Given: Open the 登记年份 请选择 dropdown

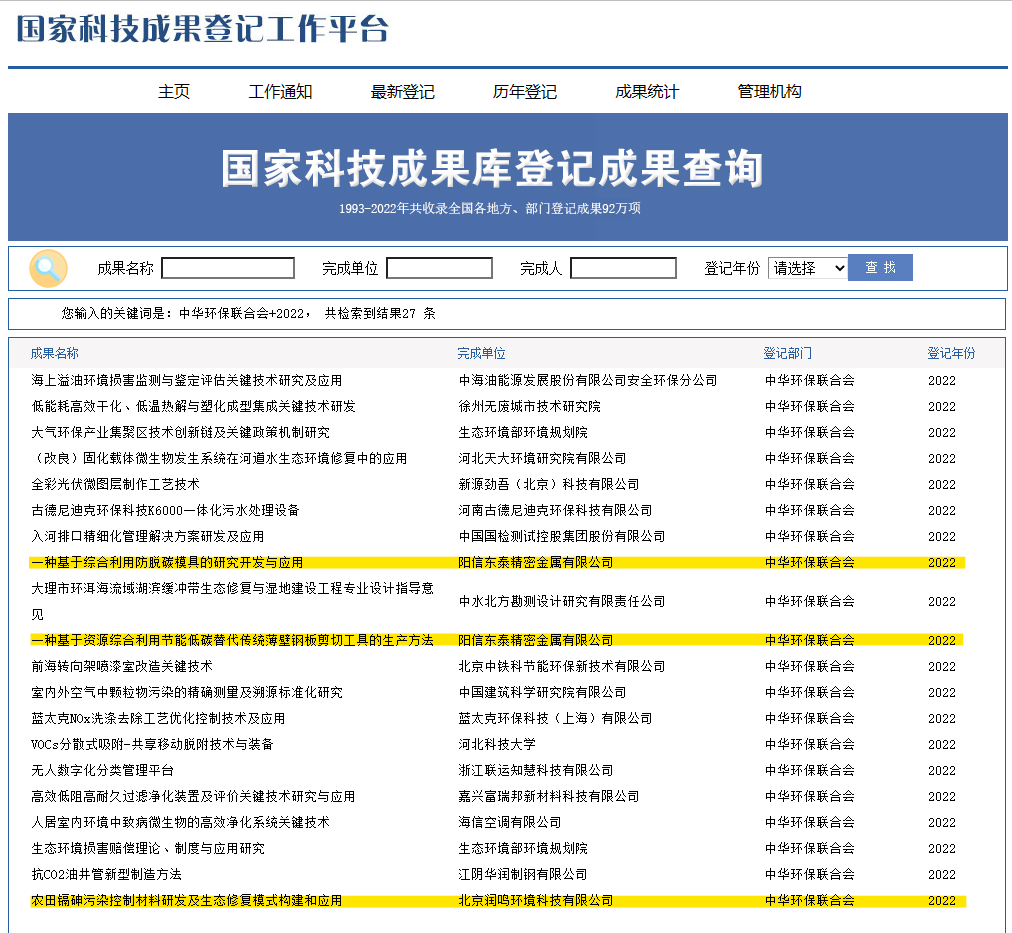Looking at the screenshot, I should (x=807, y=268).
